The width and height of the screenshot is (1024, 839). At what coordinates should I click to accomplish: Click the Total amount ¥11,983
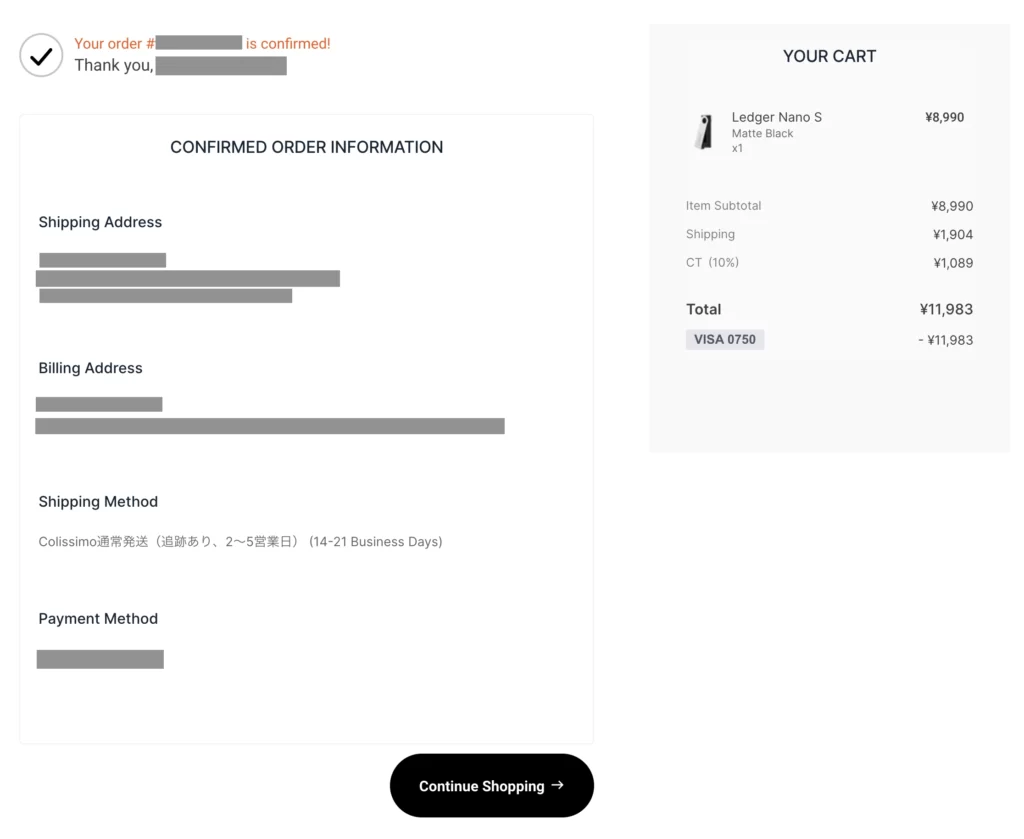946,309
